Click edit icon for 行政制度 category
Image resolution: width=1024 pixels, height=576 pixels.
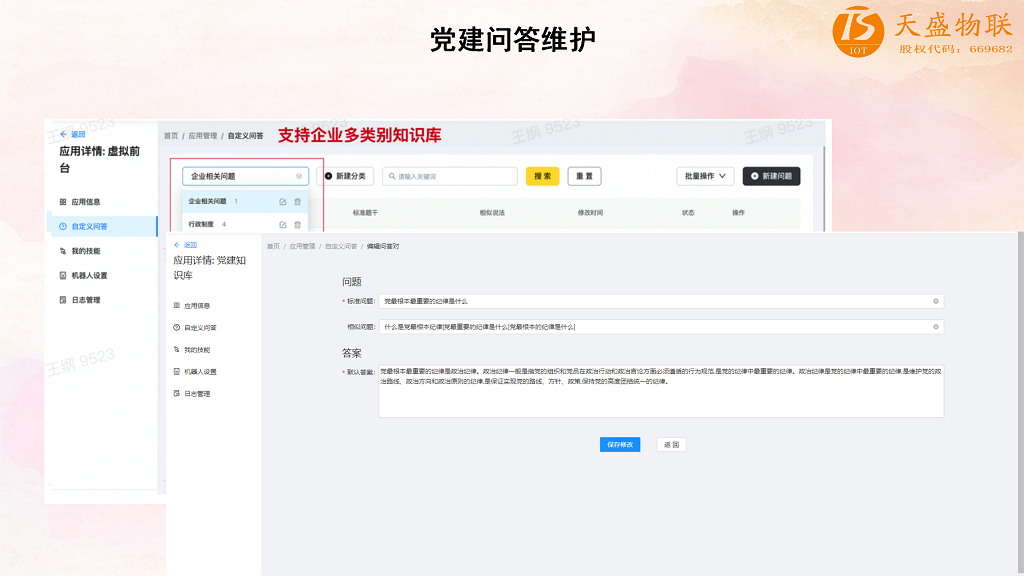pyautogui.click(x=283, y=225)
